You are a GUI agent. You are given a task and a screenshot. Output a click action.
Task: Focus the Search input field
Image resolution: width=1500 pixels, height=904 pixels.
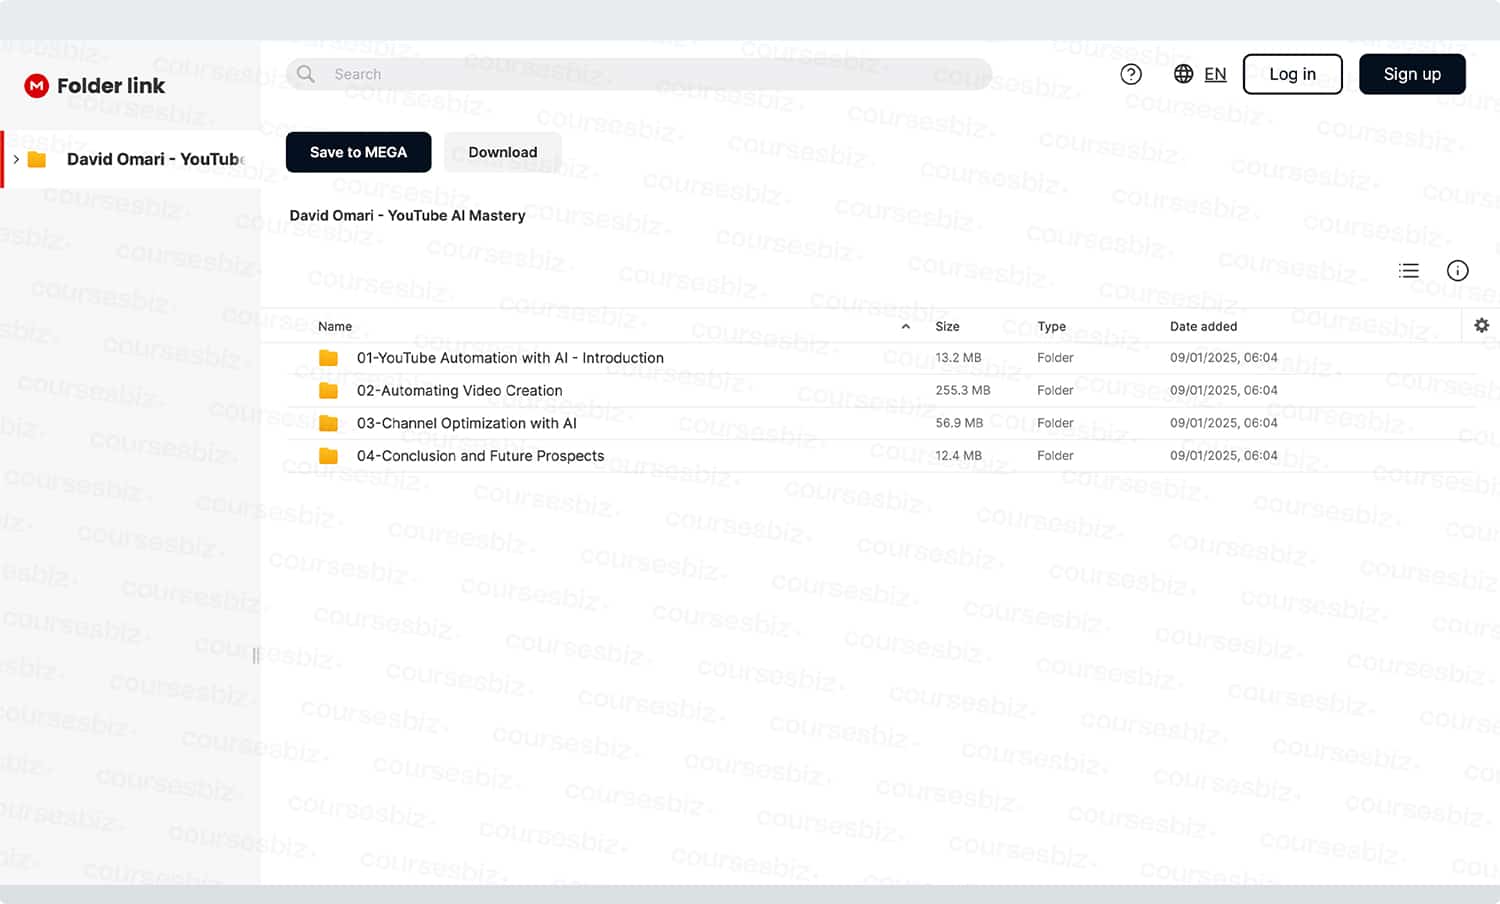pyautogui.click(x=640, y=74)
